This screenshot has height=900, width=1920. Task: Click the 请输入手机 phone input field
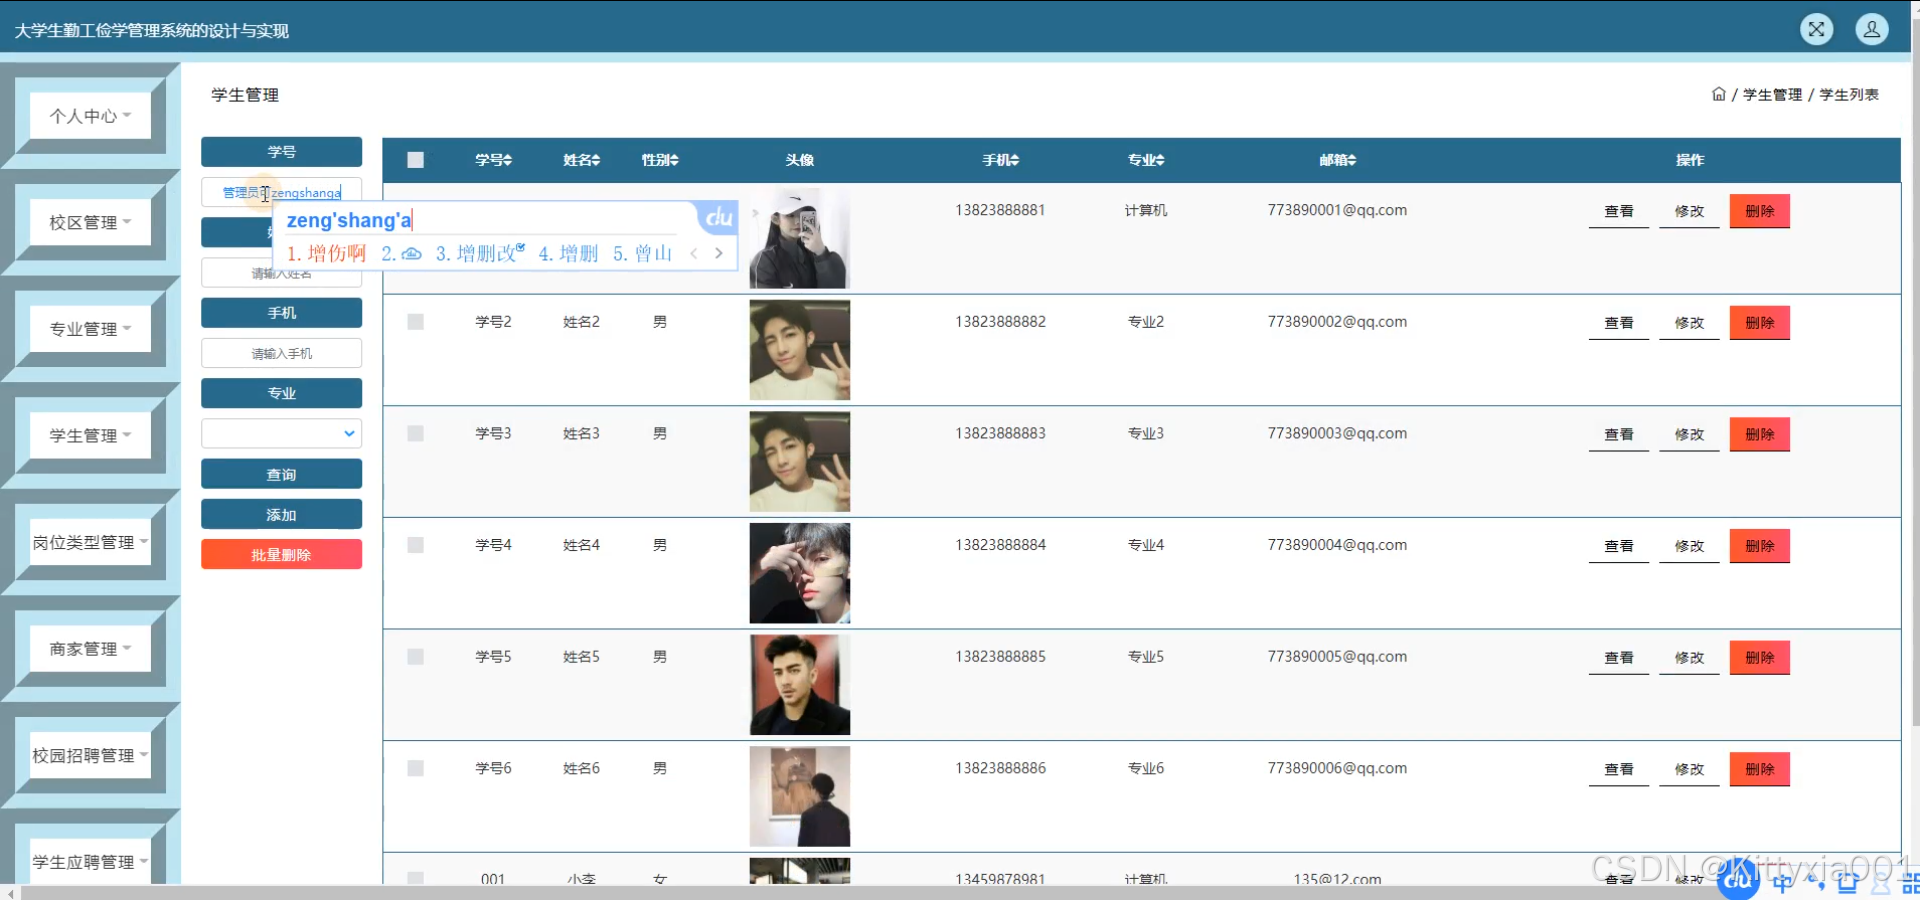pyautogui.click(x=281, y=353)
